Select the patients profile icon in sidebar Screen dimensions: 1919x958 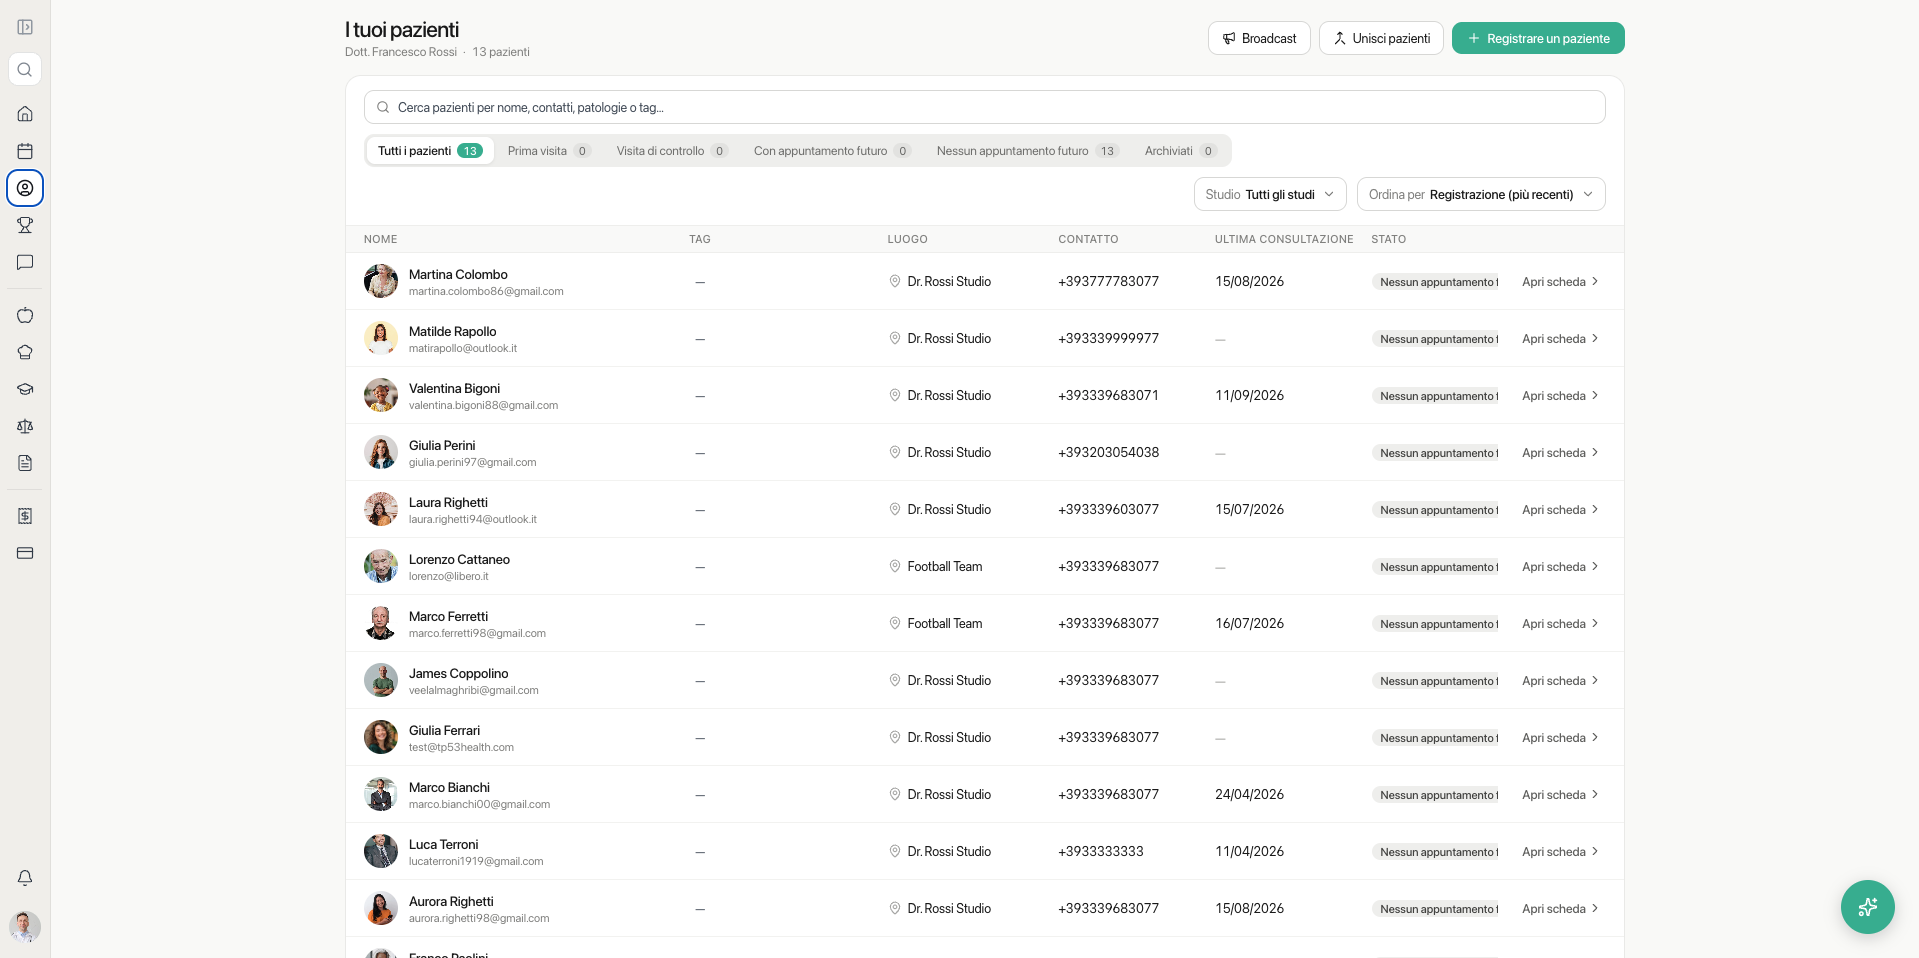(x=25, y=188)
